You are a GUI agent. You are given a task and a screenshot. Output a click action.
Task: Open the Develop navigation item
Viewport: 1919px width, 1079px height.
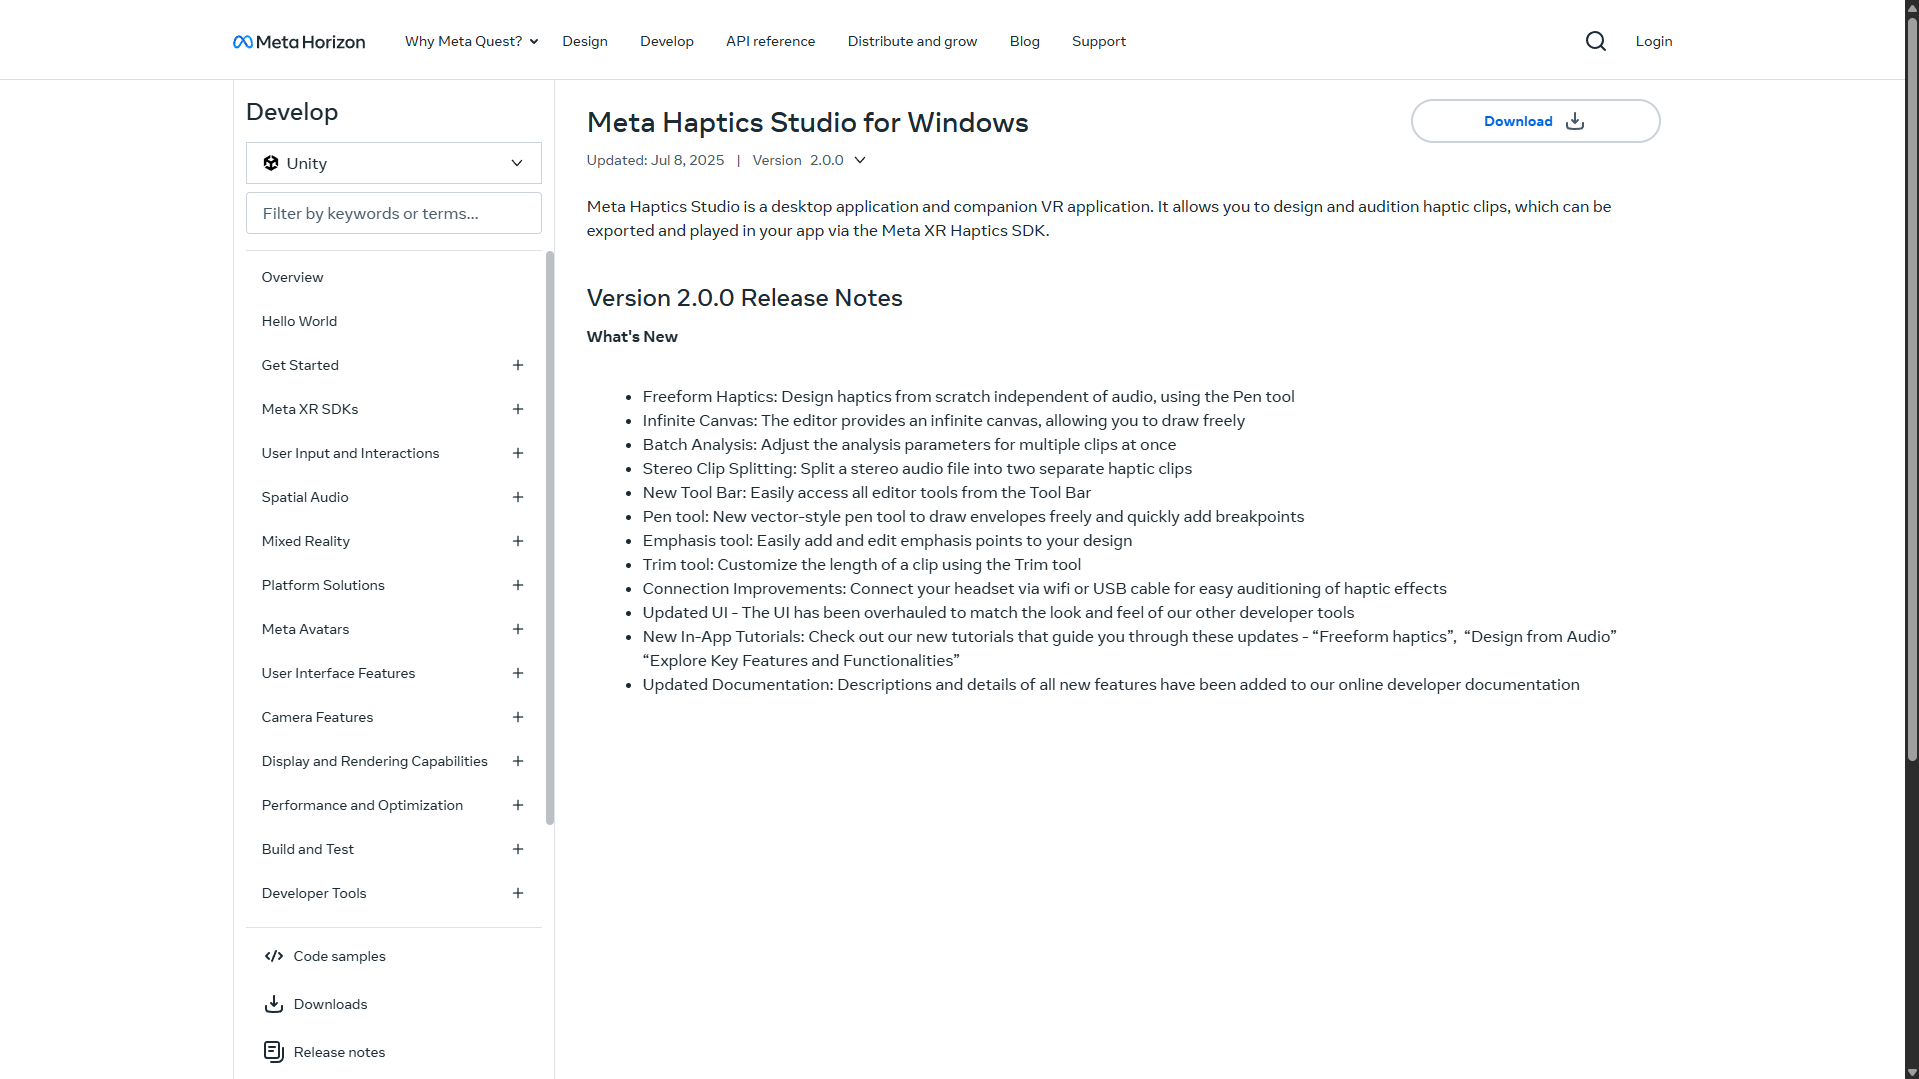coord(667,41)
